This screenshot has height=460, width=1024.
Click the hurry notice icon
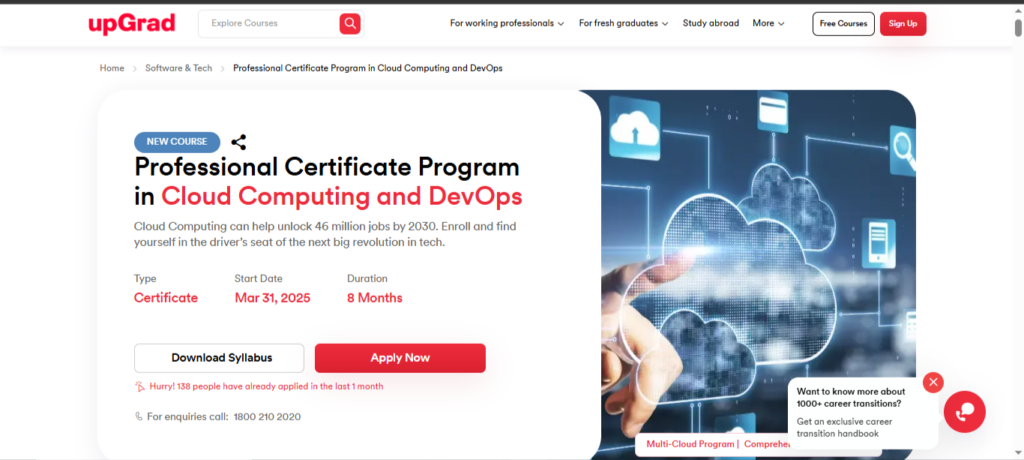coord(139,386)
